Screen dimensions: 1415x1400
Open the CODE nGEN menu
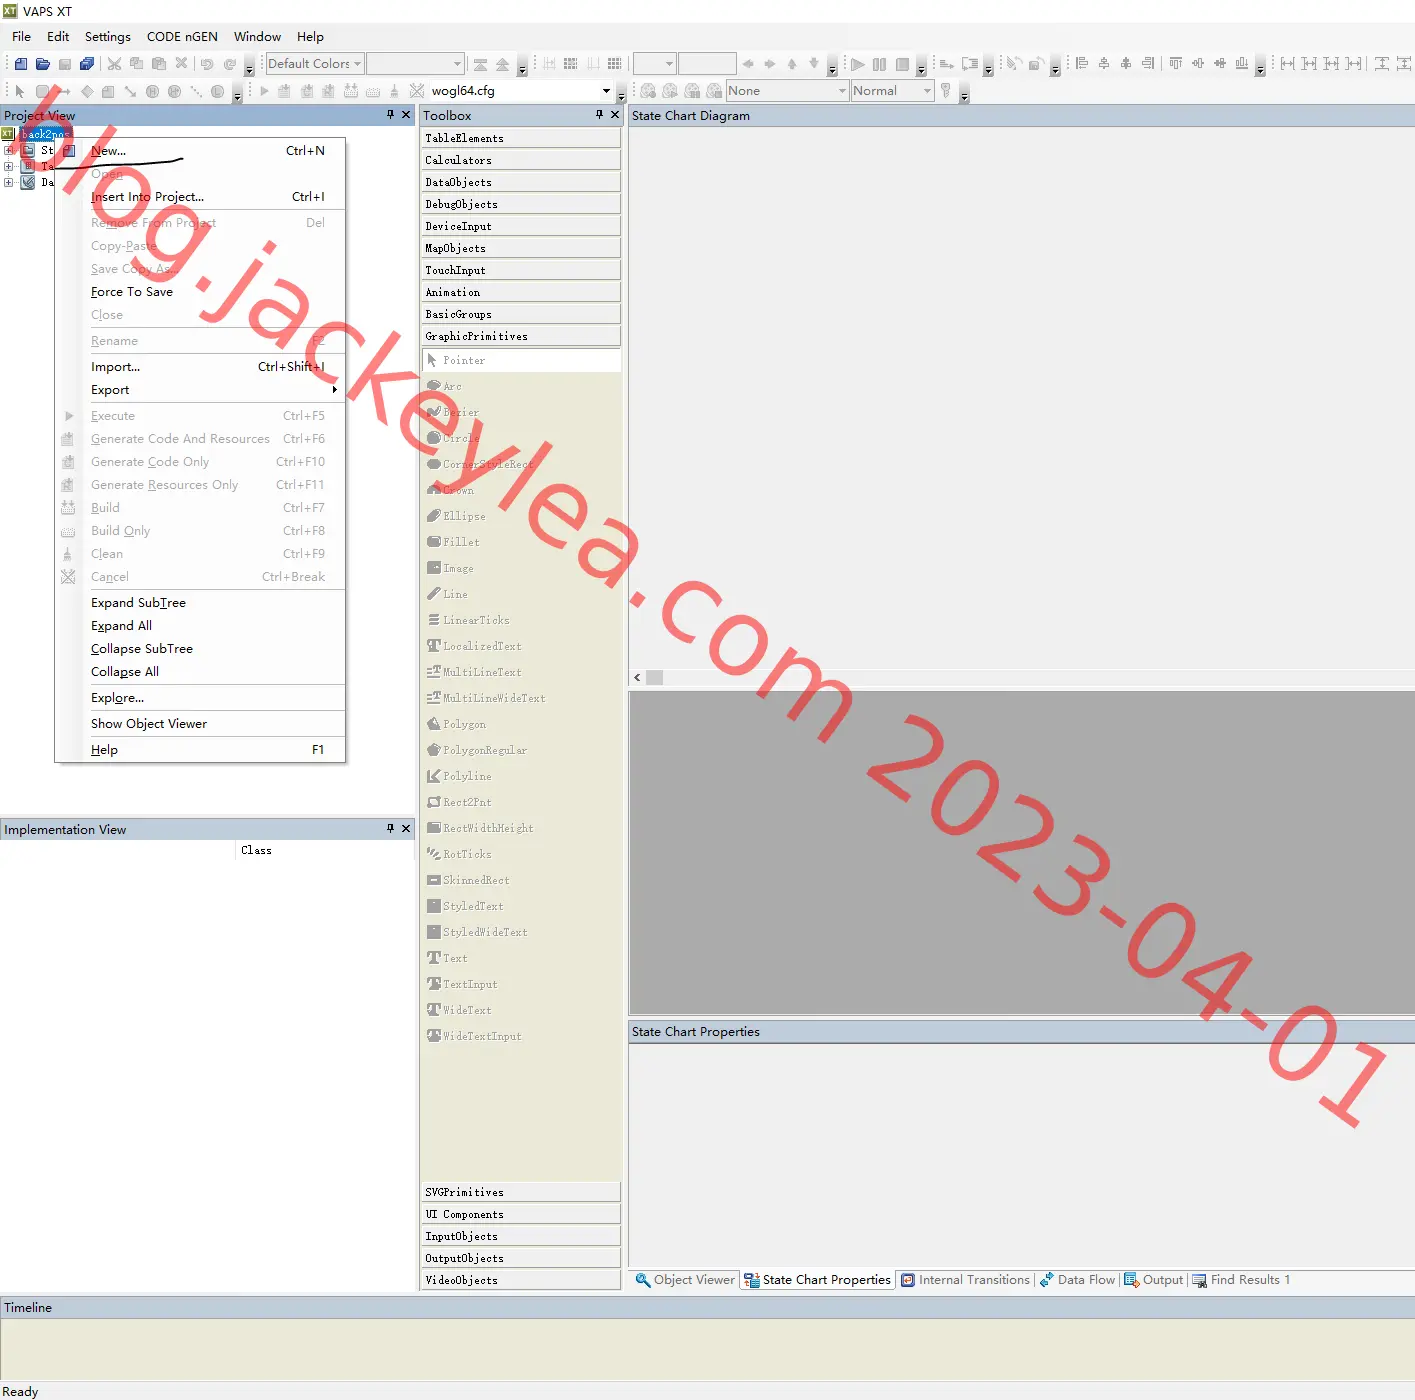[x=182, y=37]
